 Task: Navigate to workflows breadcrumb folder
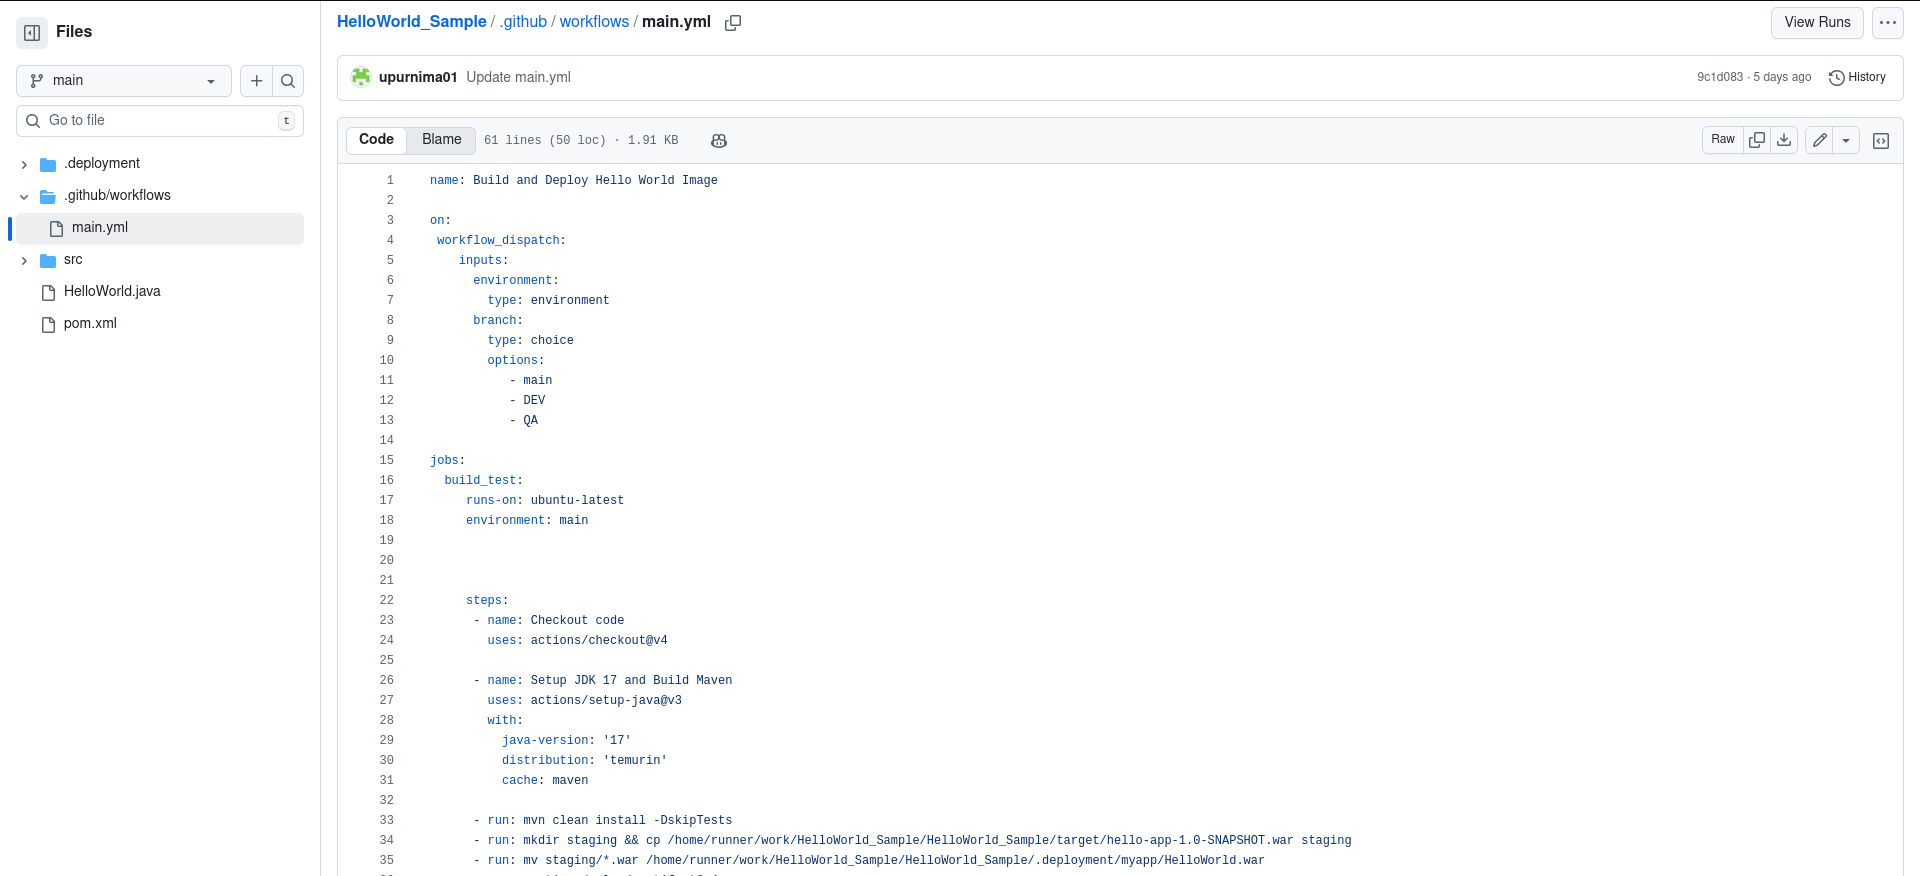tap(594, 22)
